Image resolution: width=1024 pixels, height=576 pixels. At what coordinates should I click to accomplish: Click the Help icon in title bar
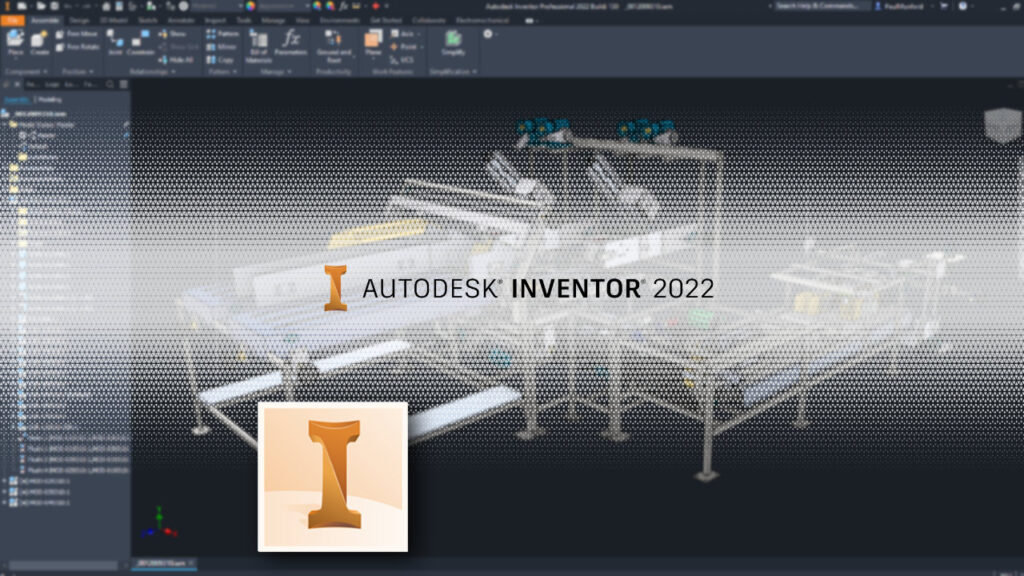point(963,7)
